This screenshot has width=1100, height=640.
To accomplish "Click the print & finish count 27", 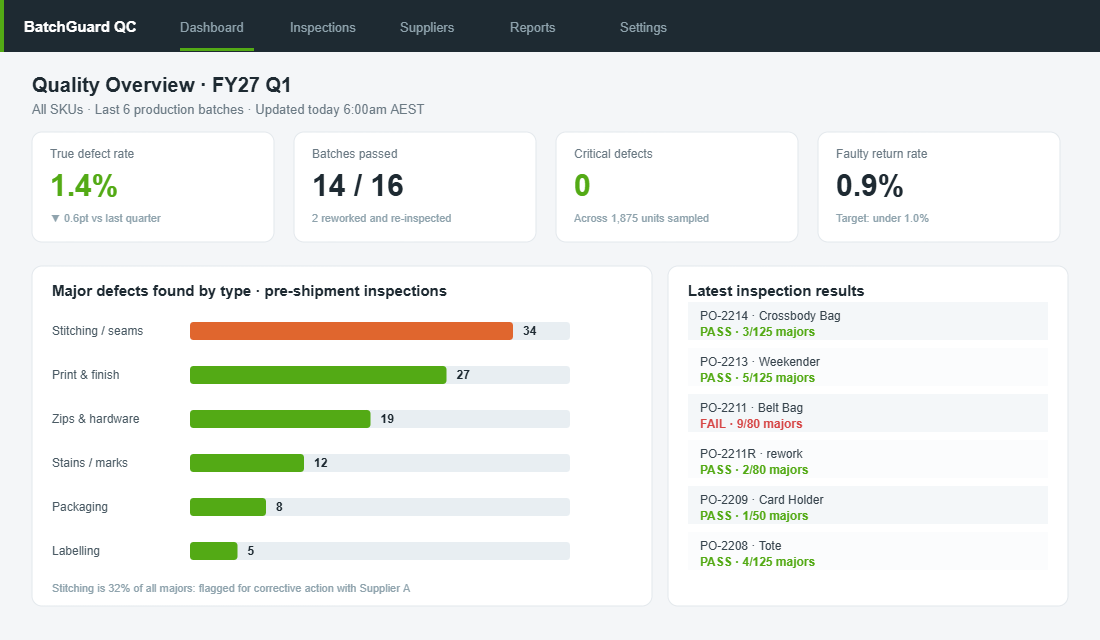I will pos(463,375).
